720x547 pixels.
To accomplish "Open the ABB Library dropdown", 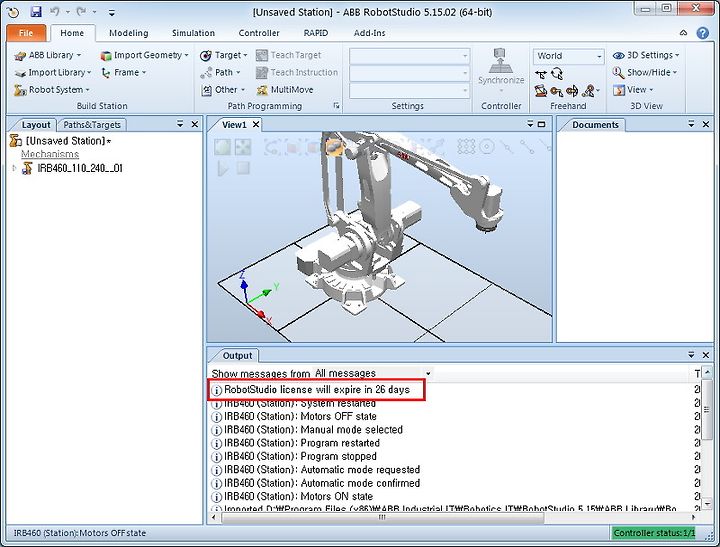I will (48, 55).
